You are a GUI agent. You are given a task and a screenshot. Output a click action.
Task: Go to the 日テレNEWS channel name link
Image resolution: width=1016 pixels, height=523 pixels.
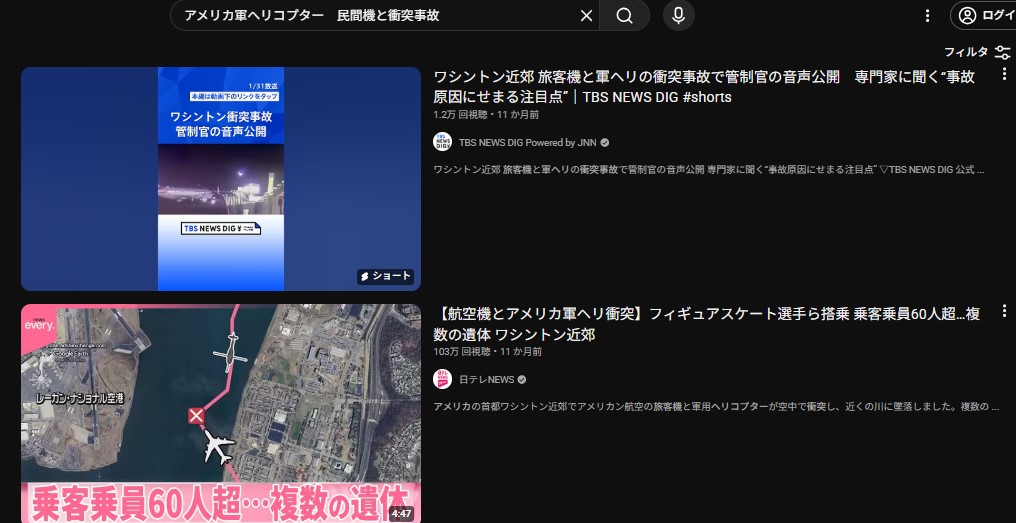click(x=487, y=380)
